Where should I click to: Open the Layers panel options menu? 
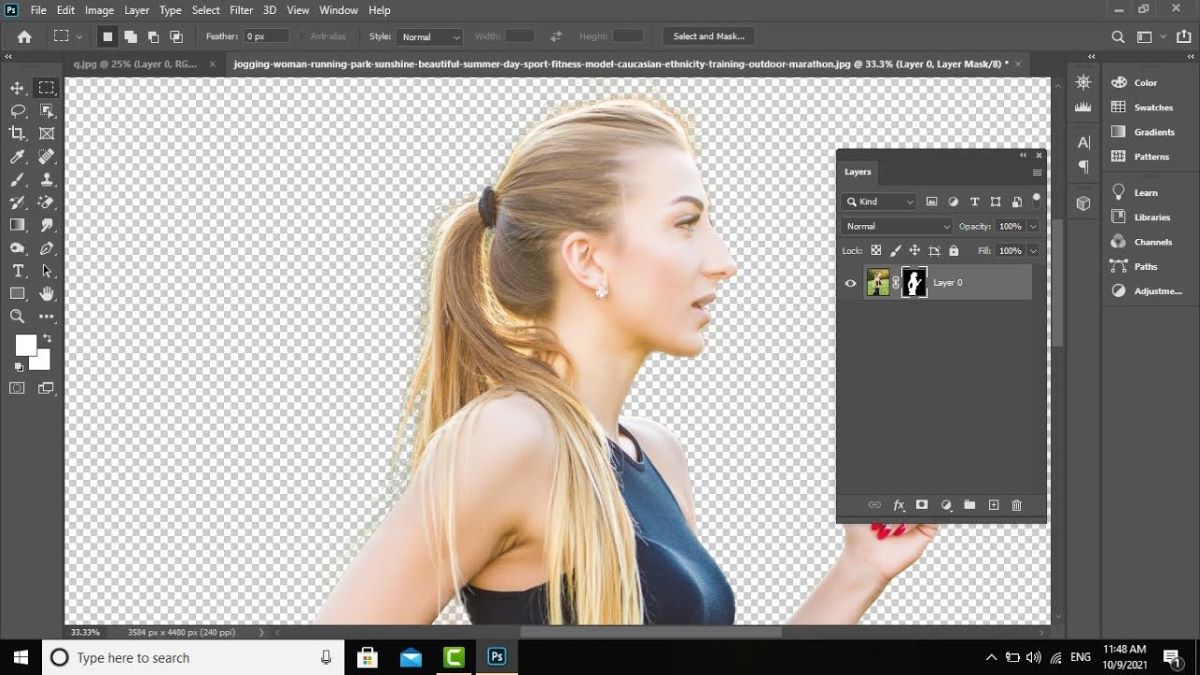pyautogui.click(x=1037, y=172)
